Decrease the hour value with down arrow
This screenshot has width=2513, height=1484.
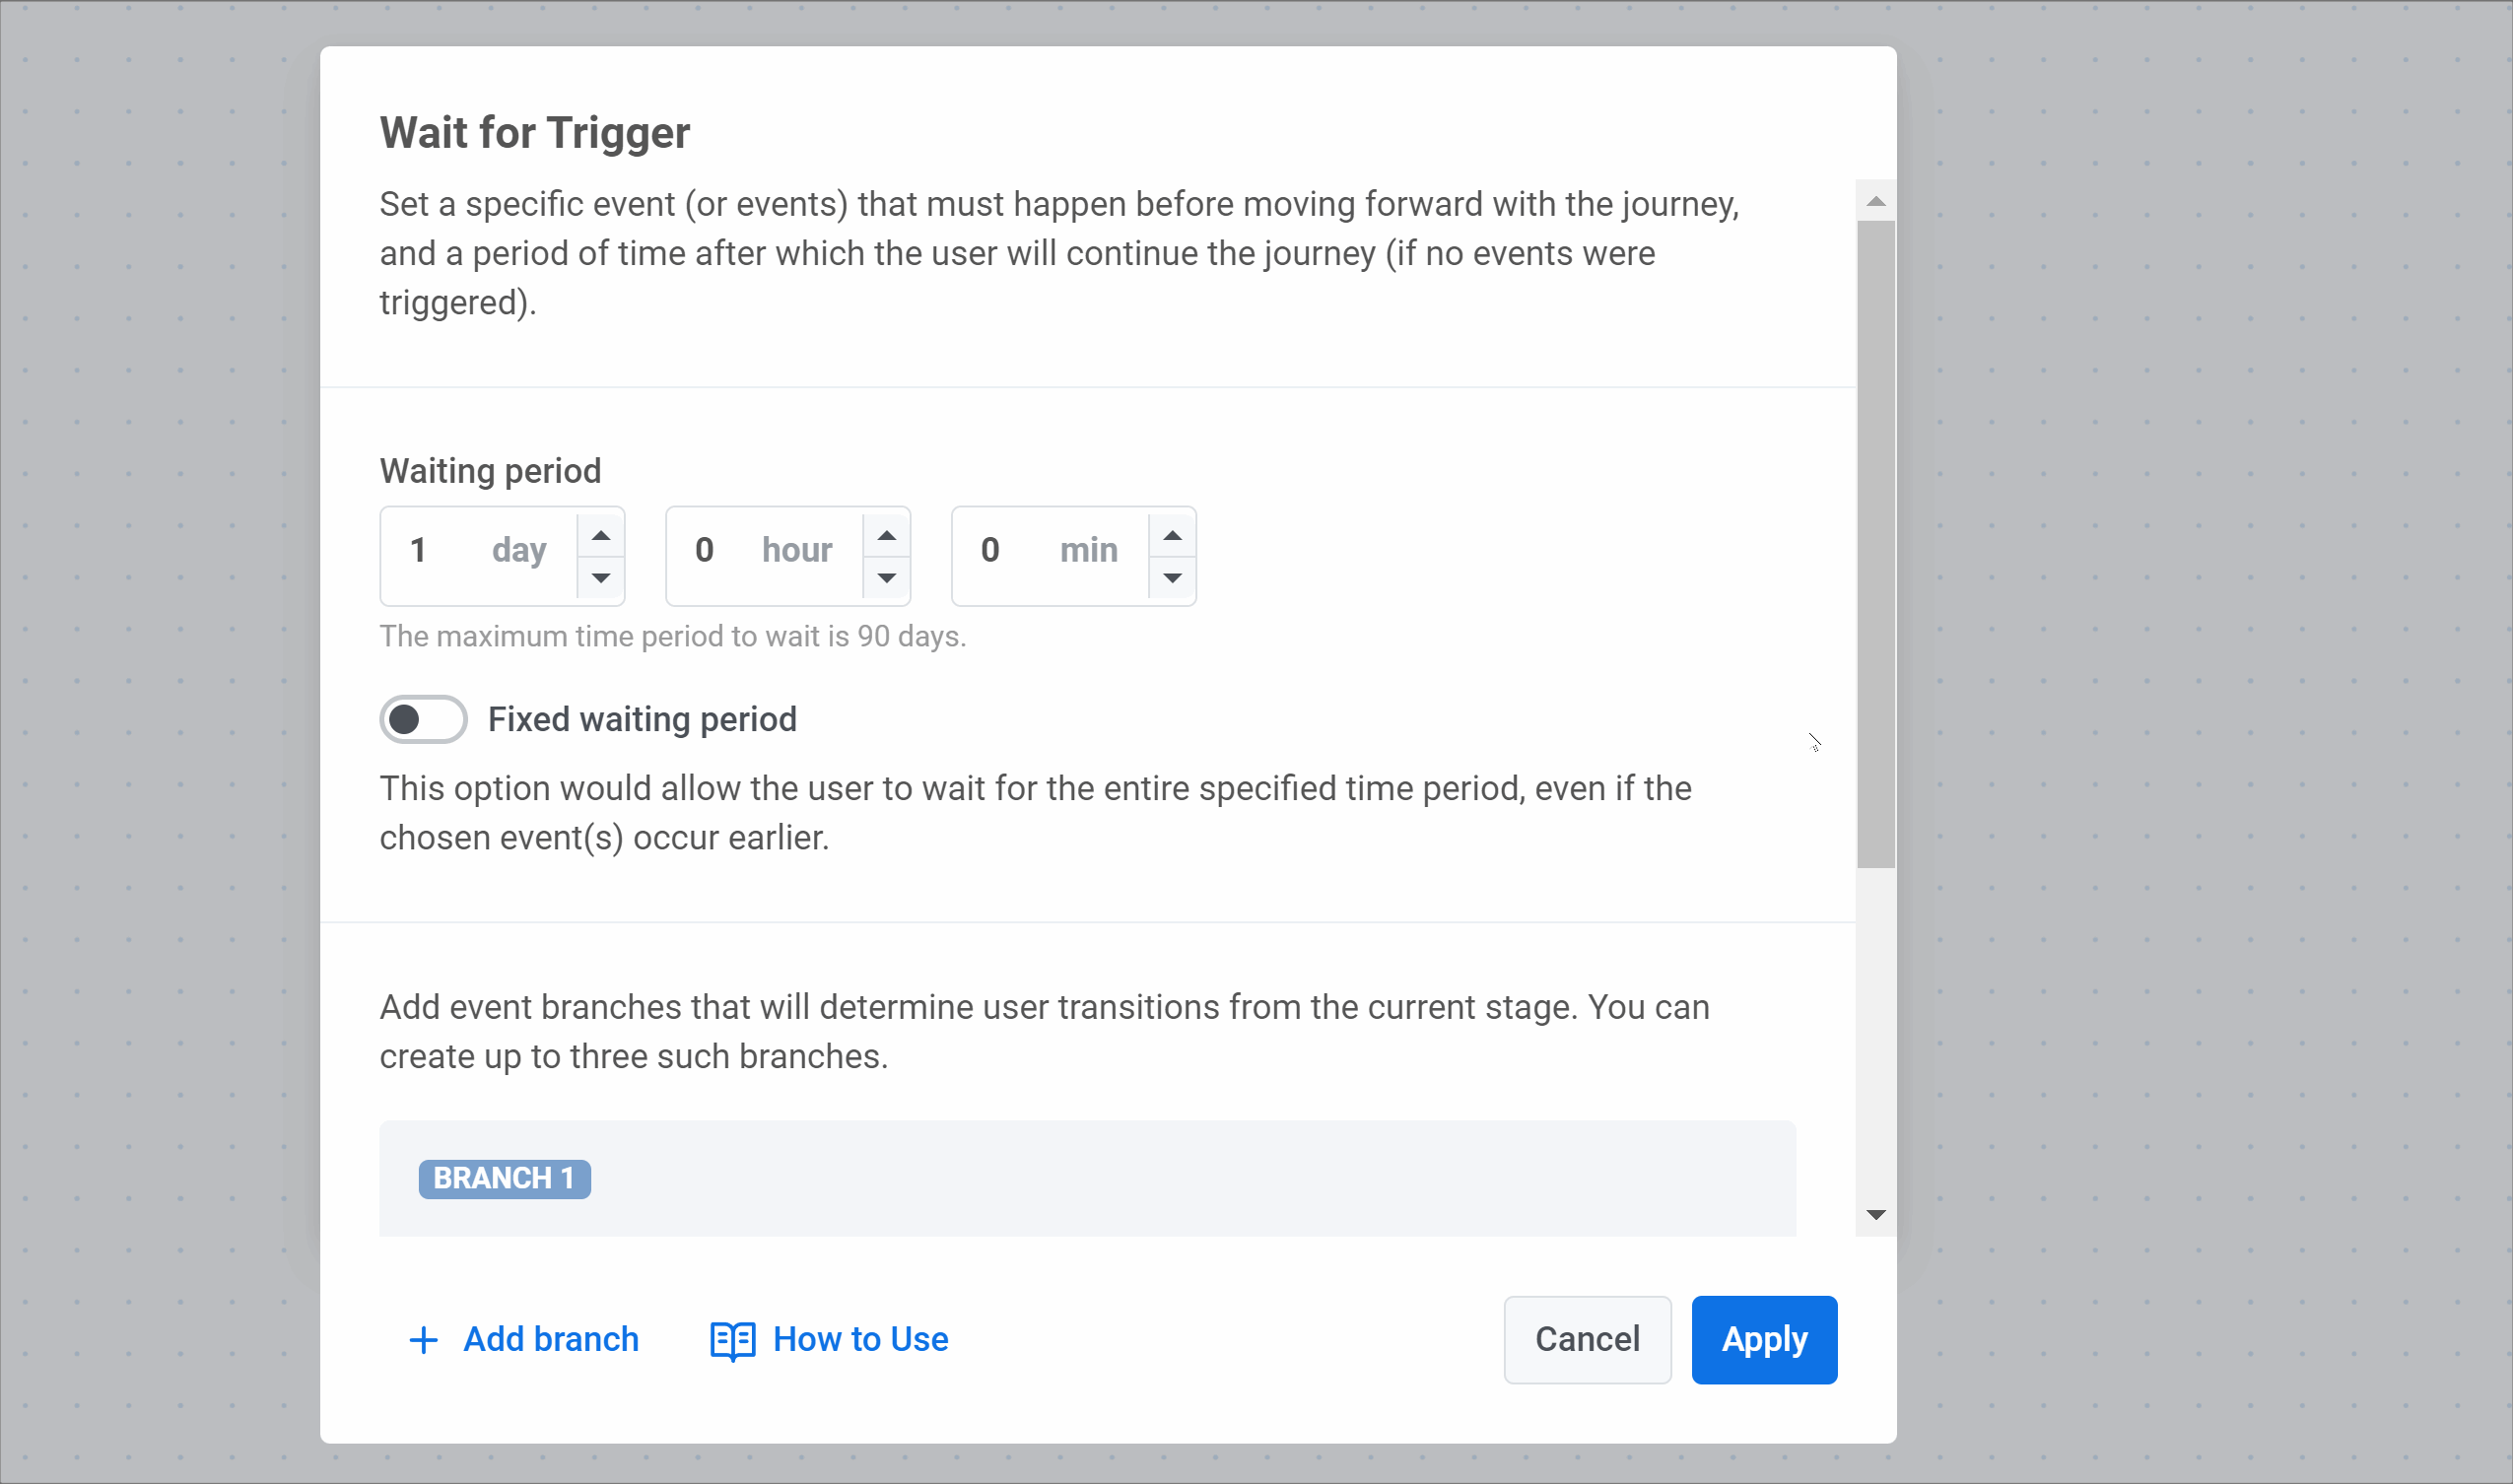pyautogui.click(x=887, y=578)
